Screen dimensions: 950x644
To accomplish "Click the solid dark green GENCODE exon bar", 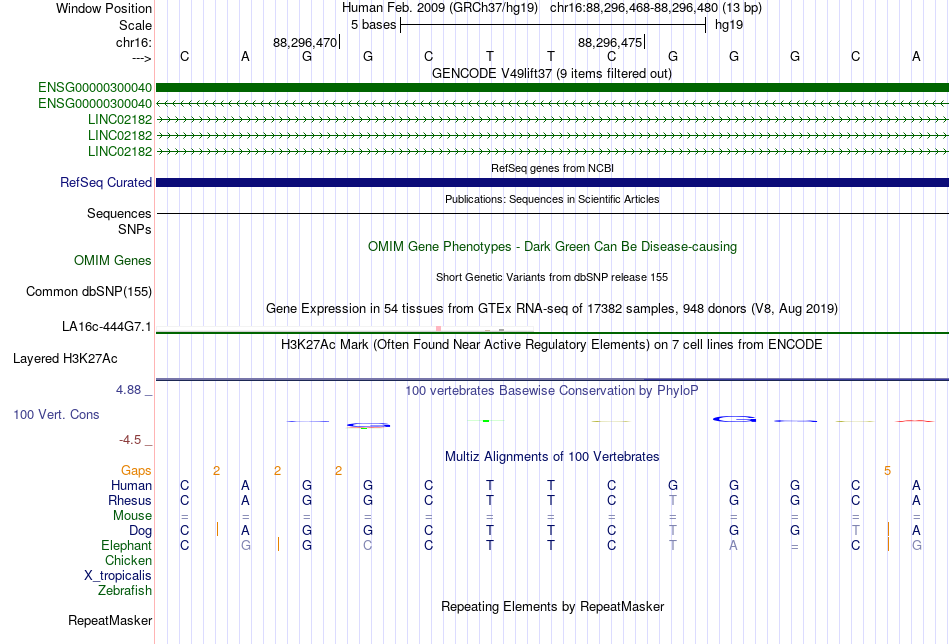I will pyautogui.click(x=552, y=88).
